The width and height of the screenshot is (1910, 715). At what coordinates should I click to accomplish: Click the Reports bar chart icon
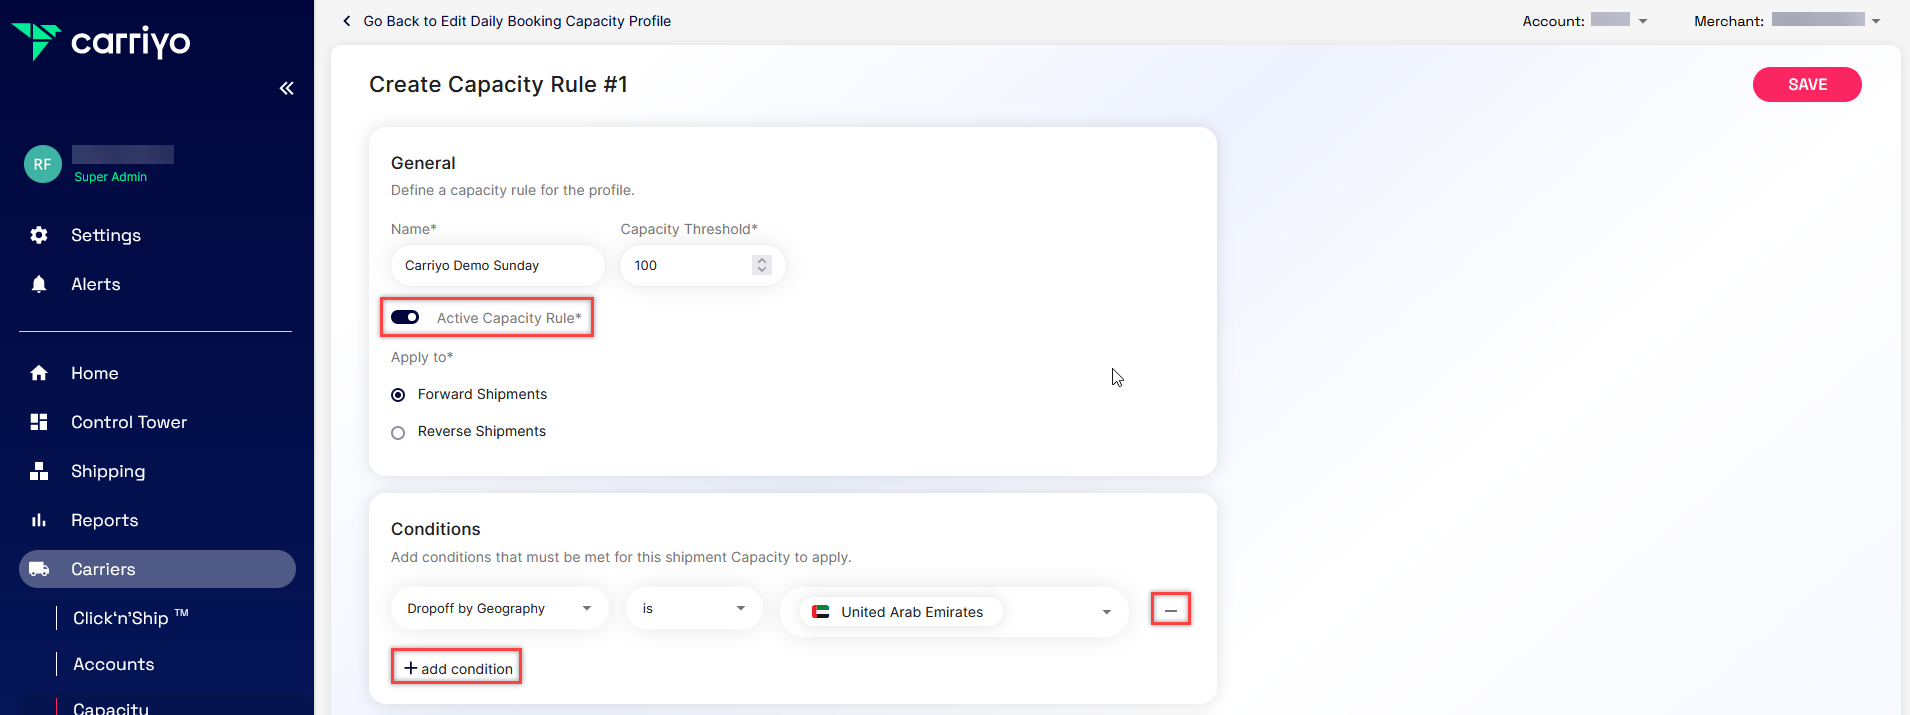(x=39, y=520)
